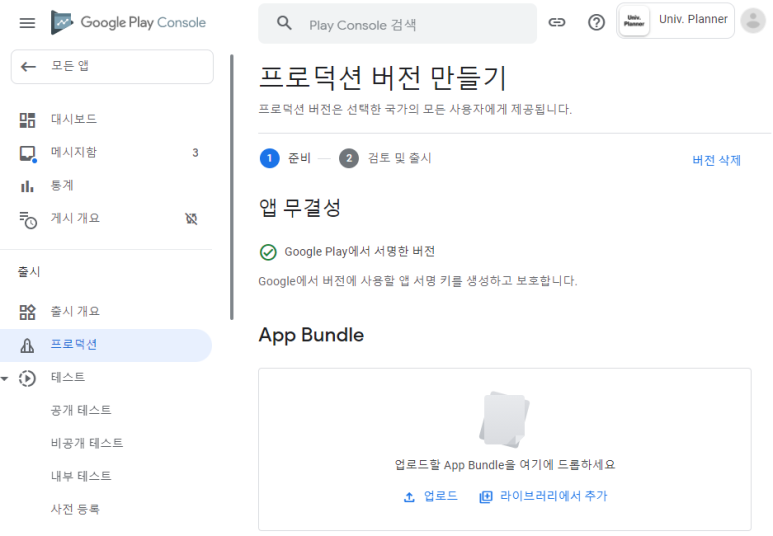
Task: Open 공개 테스트 sub-item
Action: [x=81, y=410]
